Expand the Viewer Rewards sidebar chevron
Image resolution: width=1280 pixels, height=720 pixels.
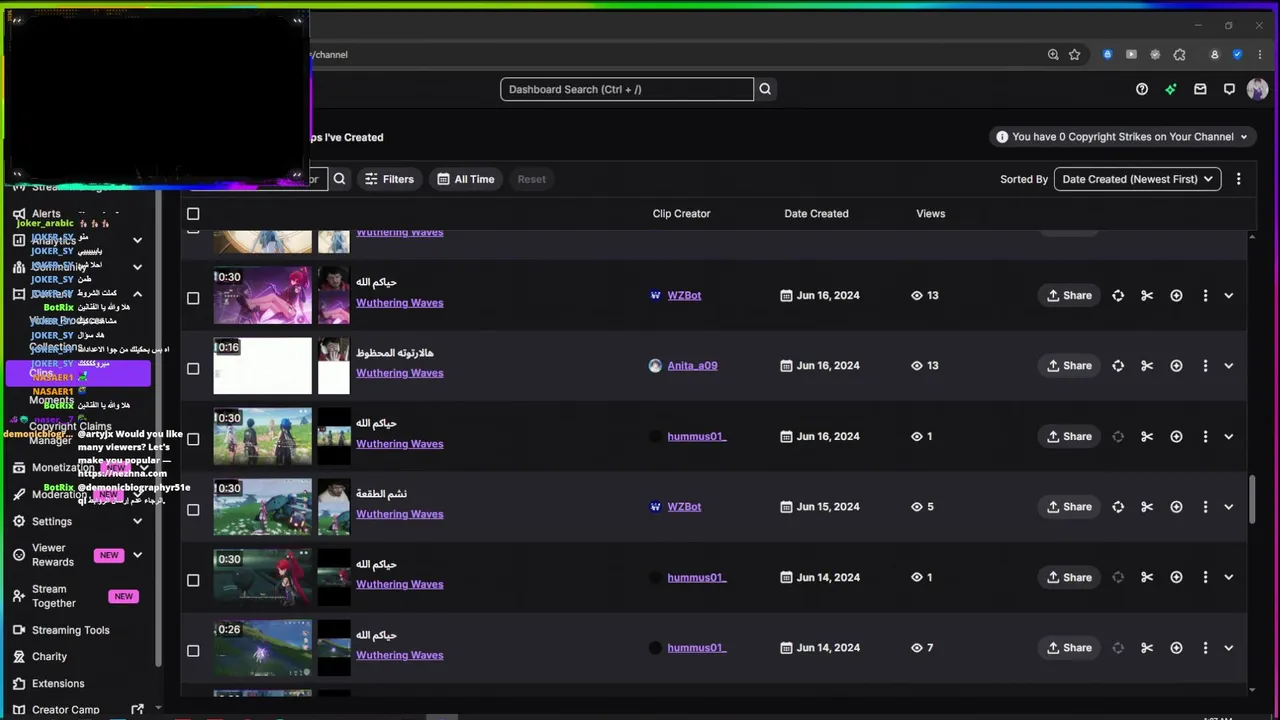(137, 555)
